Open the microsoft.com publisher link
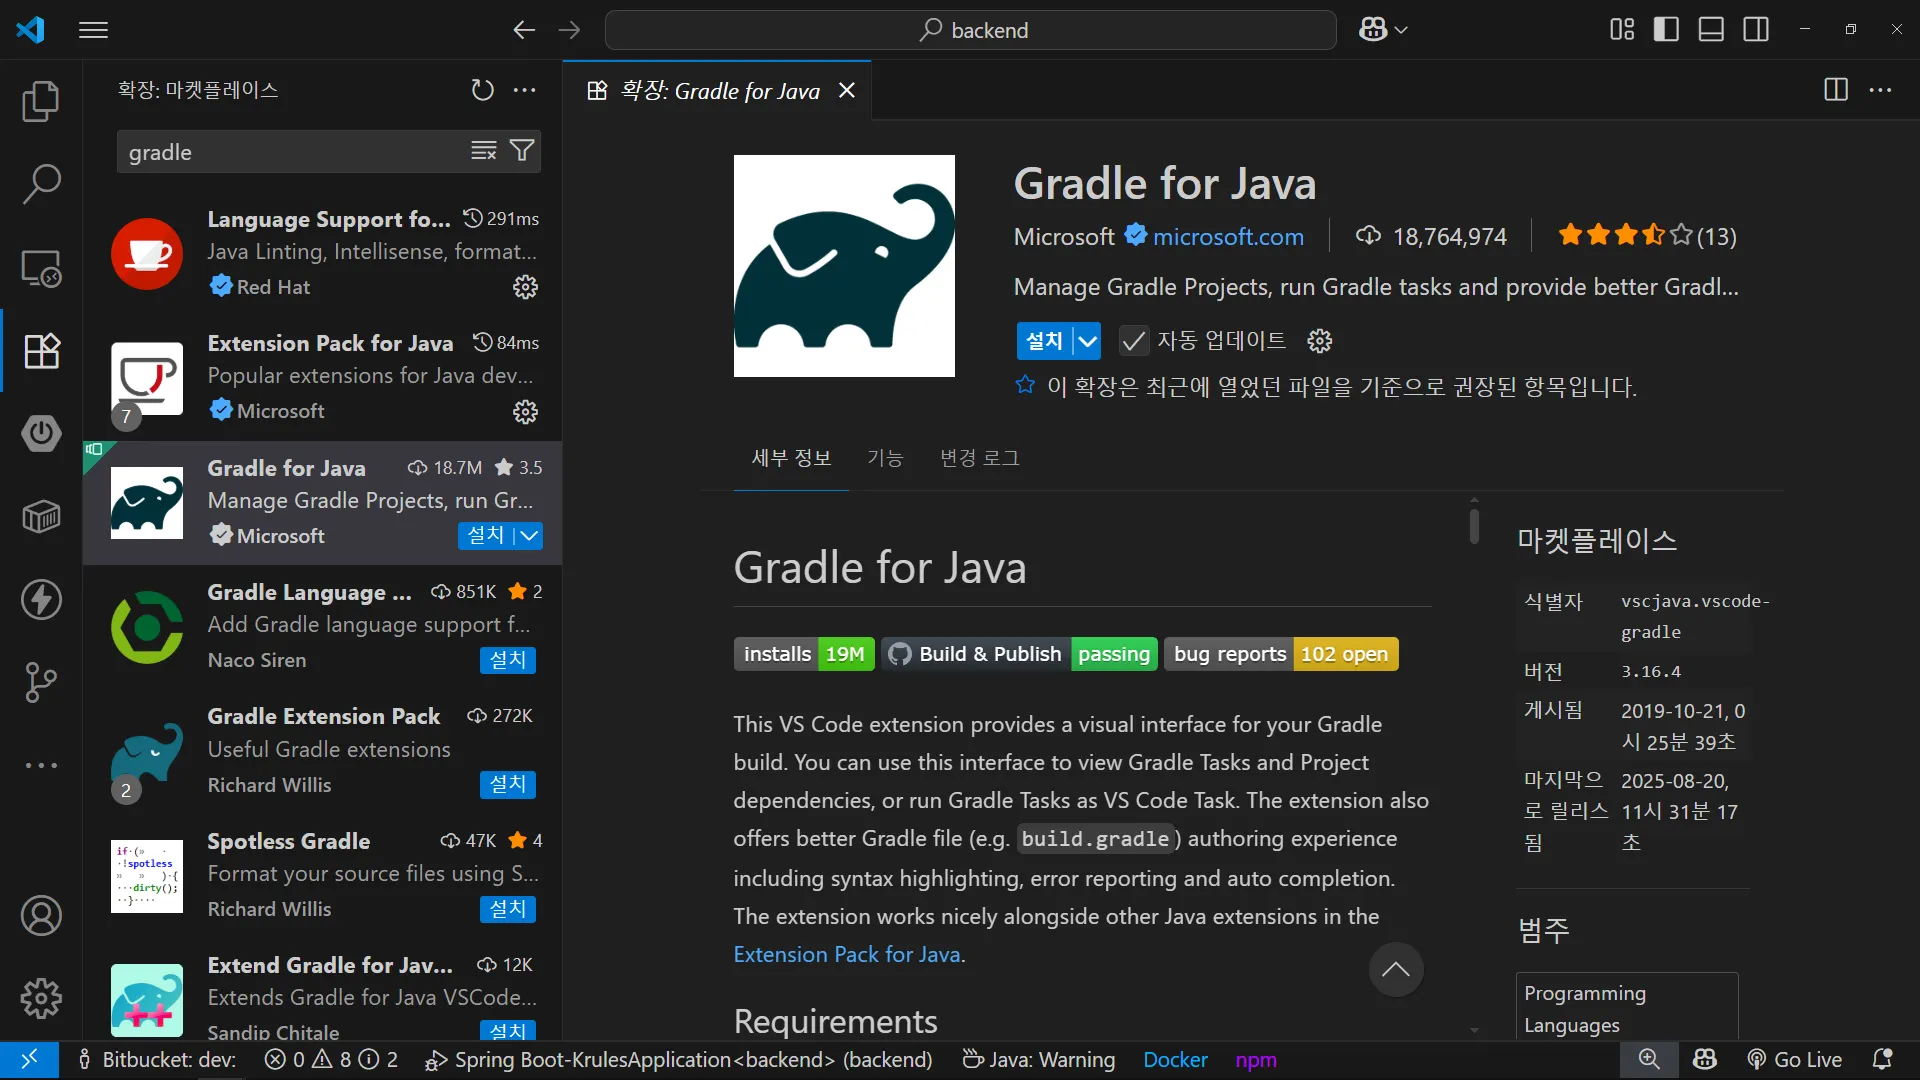The height and width of the screenshot is (1080, 1920). 1228,237
